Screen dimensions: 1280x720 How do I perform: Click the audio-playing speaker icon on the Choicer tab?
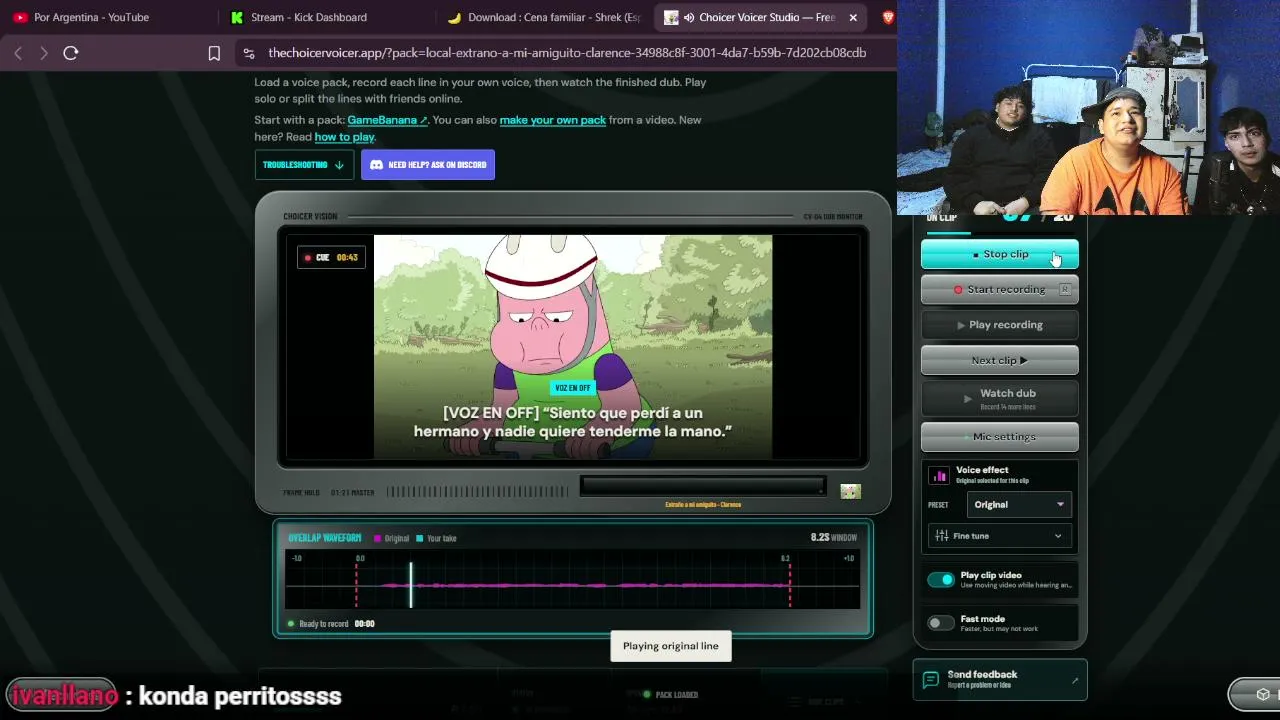pyautogui.click(x=689, y=17)
